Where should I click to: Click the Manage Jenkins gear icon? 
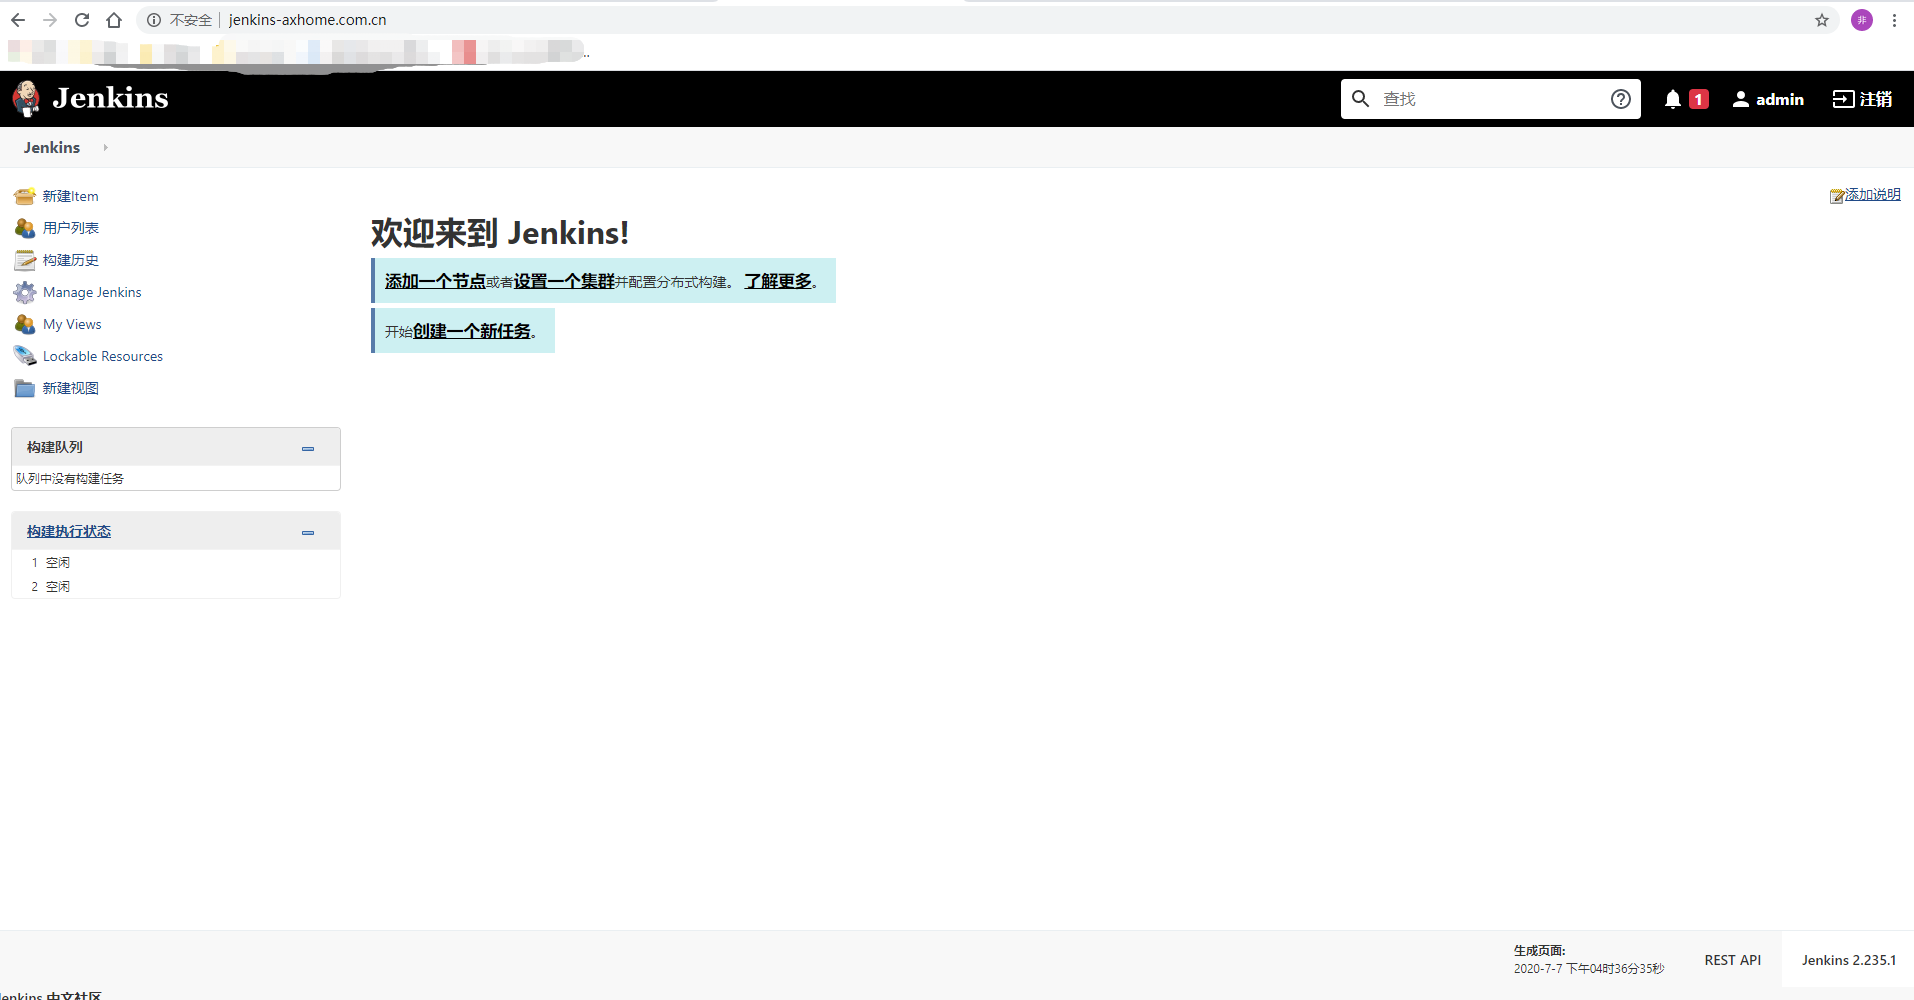(25, 292)
